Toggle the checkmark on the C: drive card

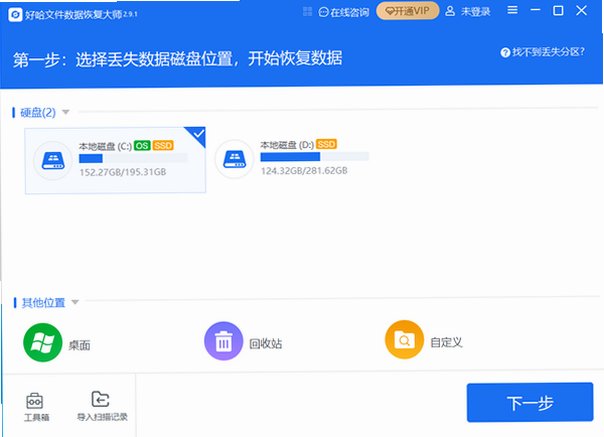(197, 135)
